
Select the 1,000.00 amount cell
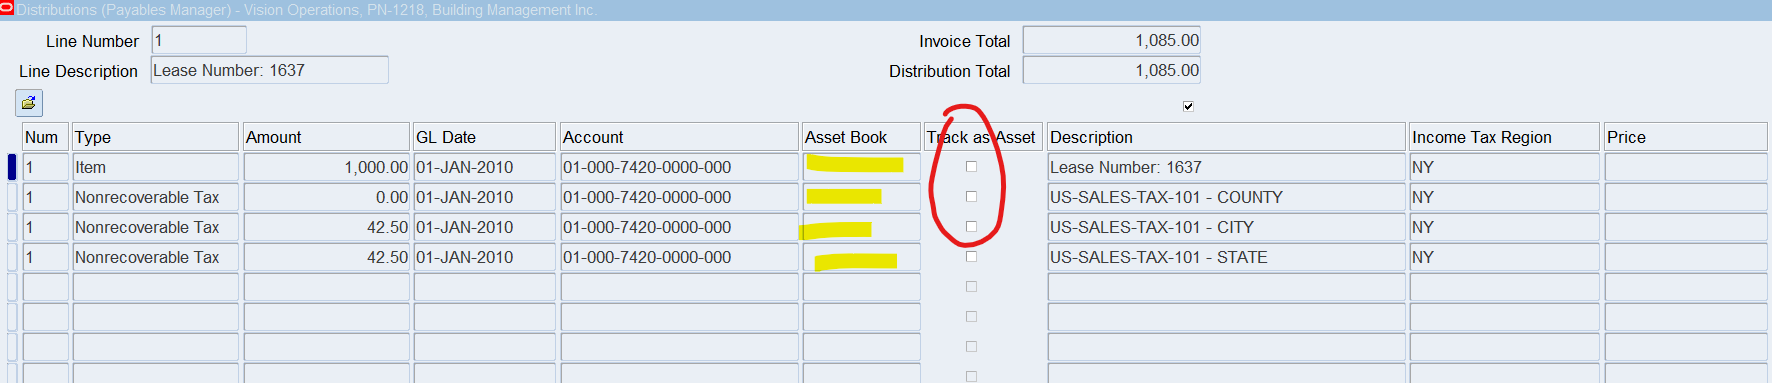click(327, 167)
